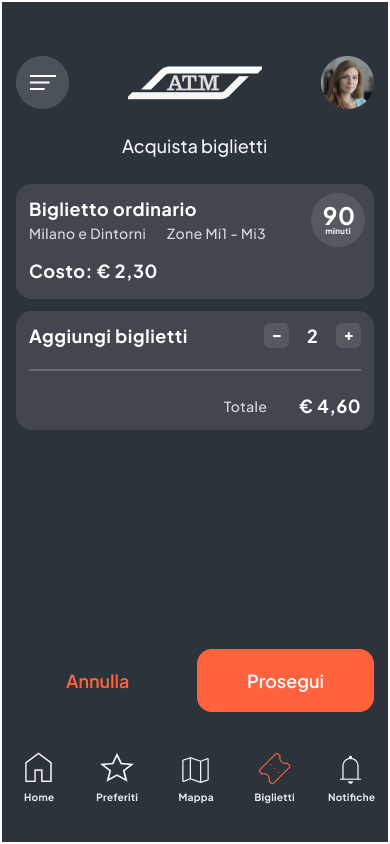Click the ATM logo

click(195, 83)
